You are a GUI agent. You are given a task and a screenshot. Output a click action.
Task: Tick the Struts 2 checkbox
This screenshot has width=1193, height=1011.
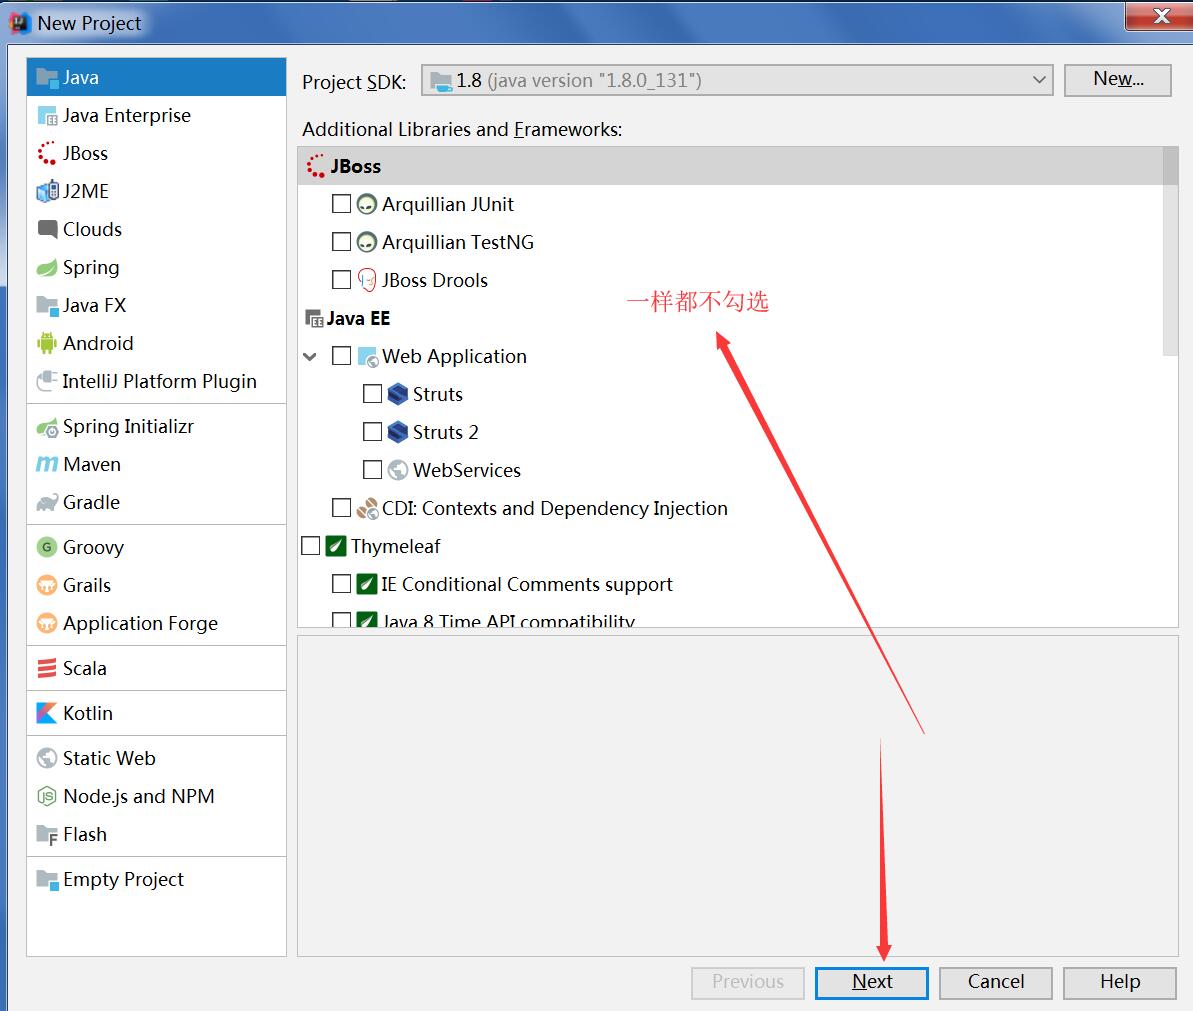point(372,432)
